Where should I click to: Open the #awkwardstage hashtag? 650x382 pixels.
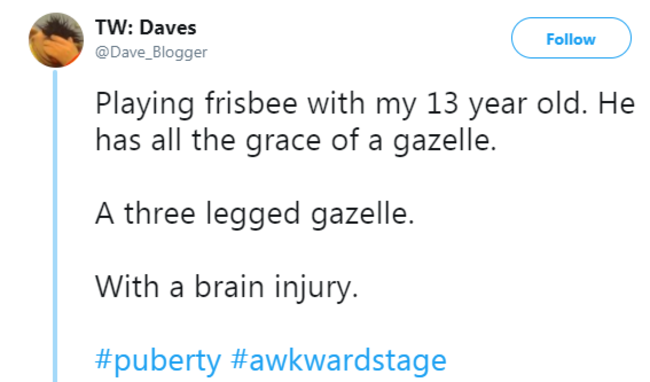(x=339, y=360)
